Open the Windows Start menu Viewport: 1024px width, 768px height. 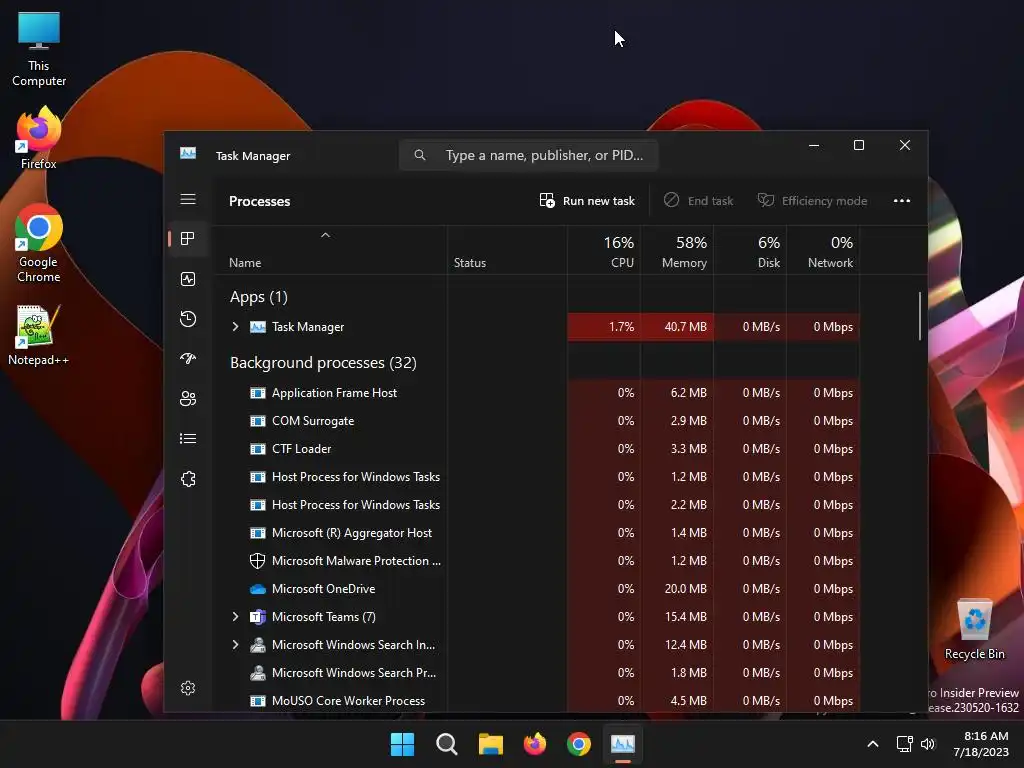pyautogui.click(x=402, y=744)
